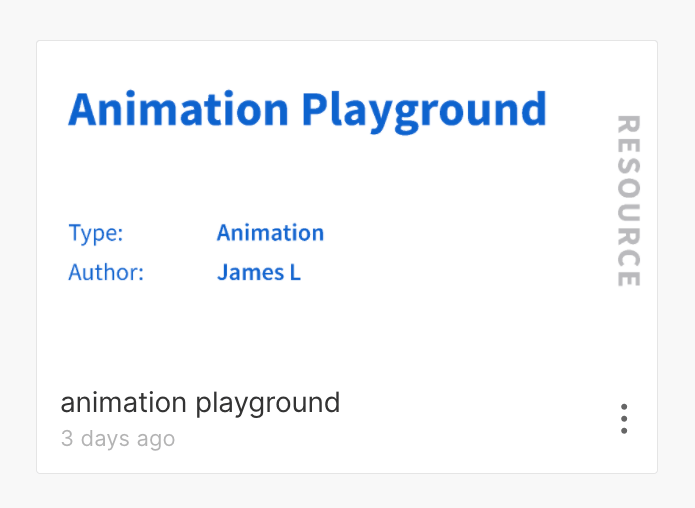Click the "3 days ago" timestamp
Screen dimensions: 695x508
(118, 439)
